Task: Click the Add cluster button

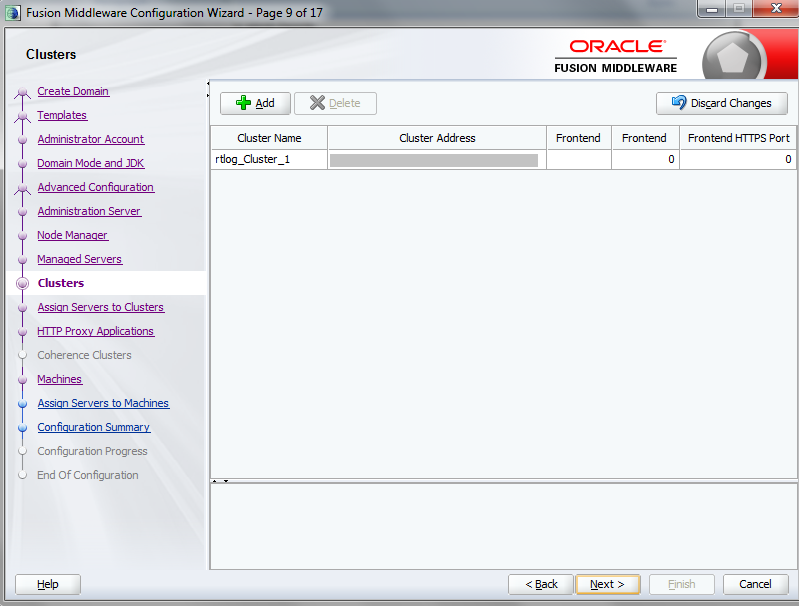Action: 255,103
